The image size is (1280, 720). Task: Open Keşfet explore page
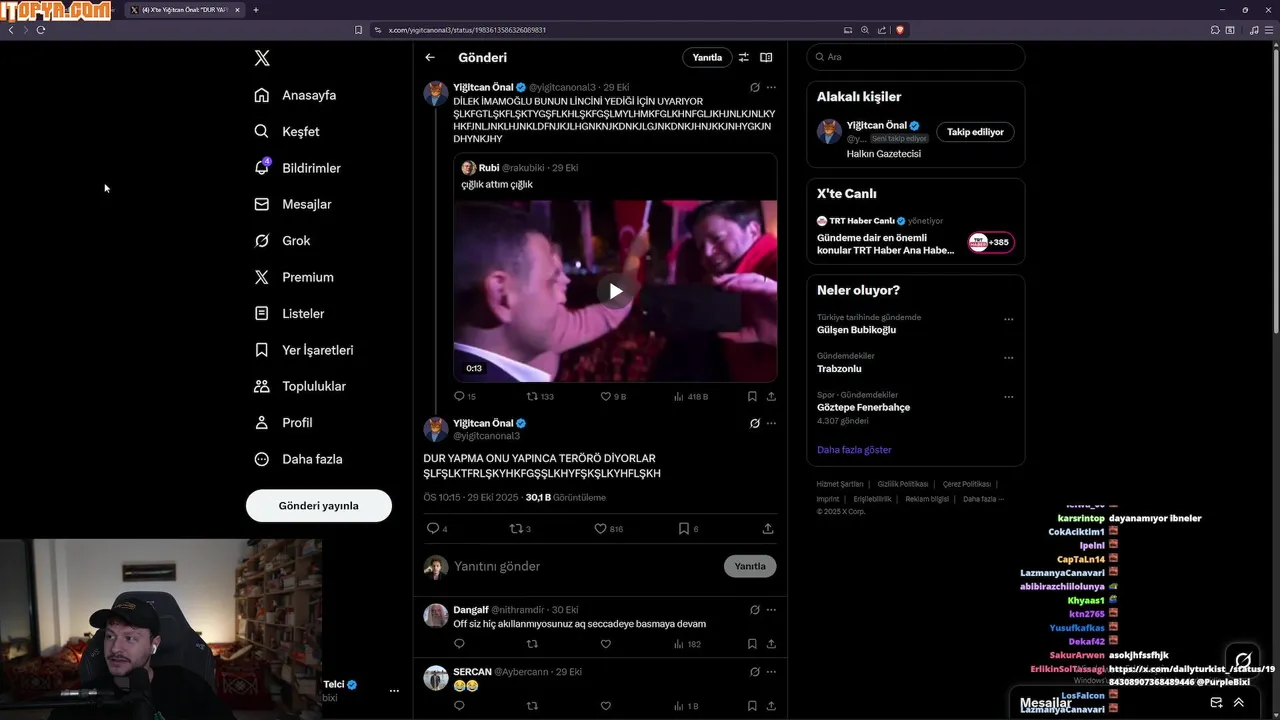click(x=287, y=131)
